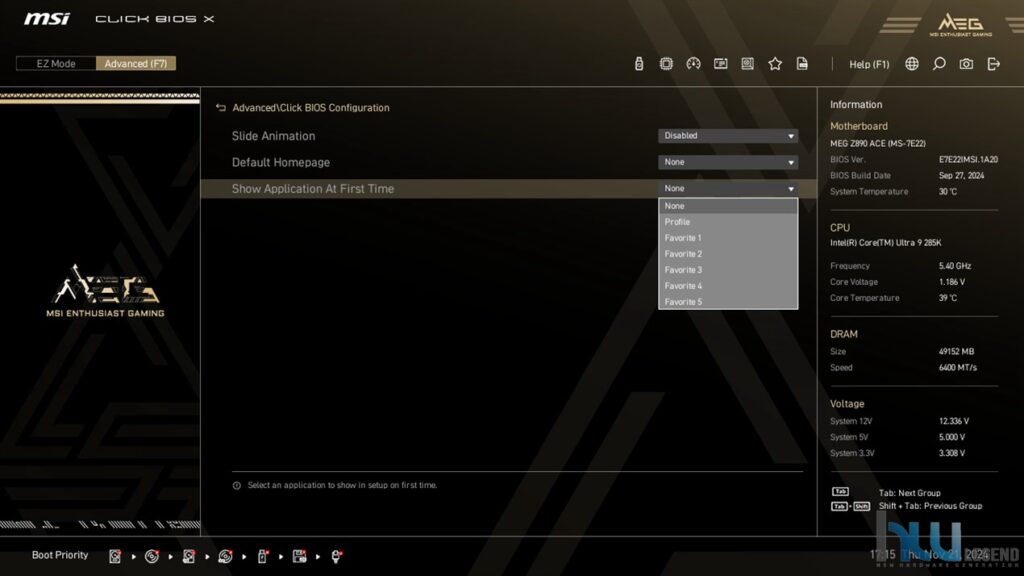1024x576 pixels.
Task: Click the exit BIOS door icon
Action: (994, 63)
